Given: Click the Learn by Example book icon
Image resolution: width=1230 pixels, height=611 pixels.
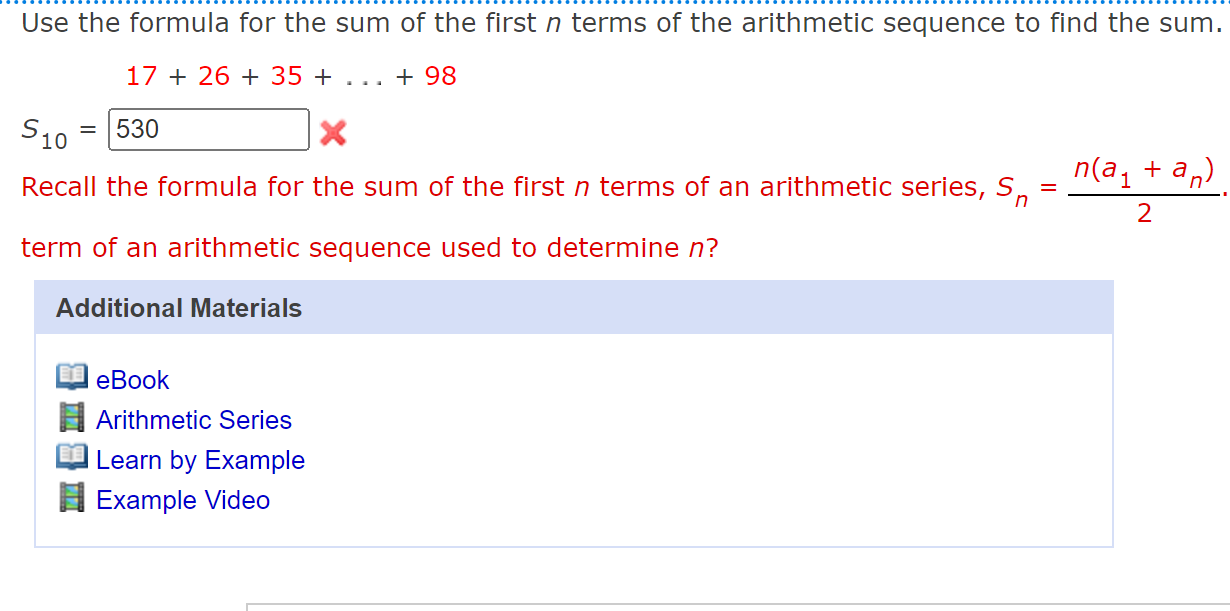Looking at the screenshot, I should tap(70, 458).
